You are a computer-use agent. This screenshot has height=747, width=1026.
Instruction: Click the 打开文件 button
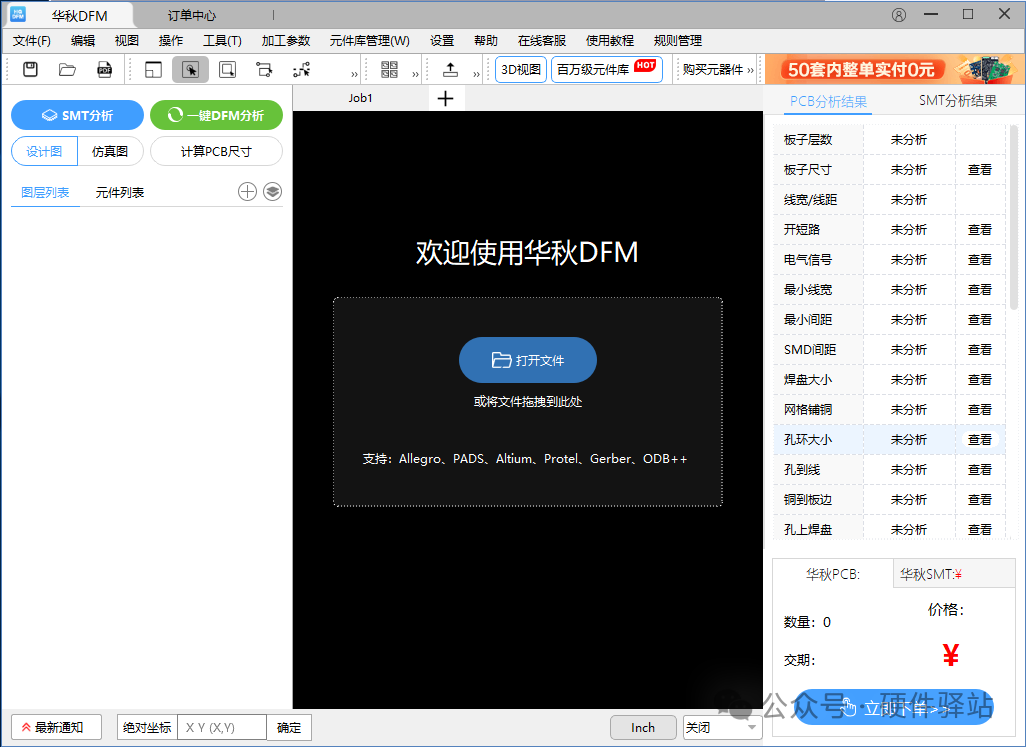pyautogui.click(x=527, y=360)
